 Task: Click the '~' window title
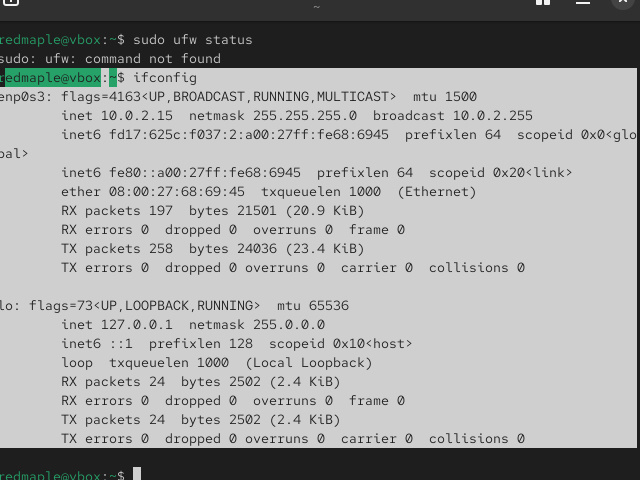(316, 6)
